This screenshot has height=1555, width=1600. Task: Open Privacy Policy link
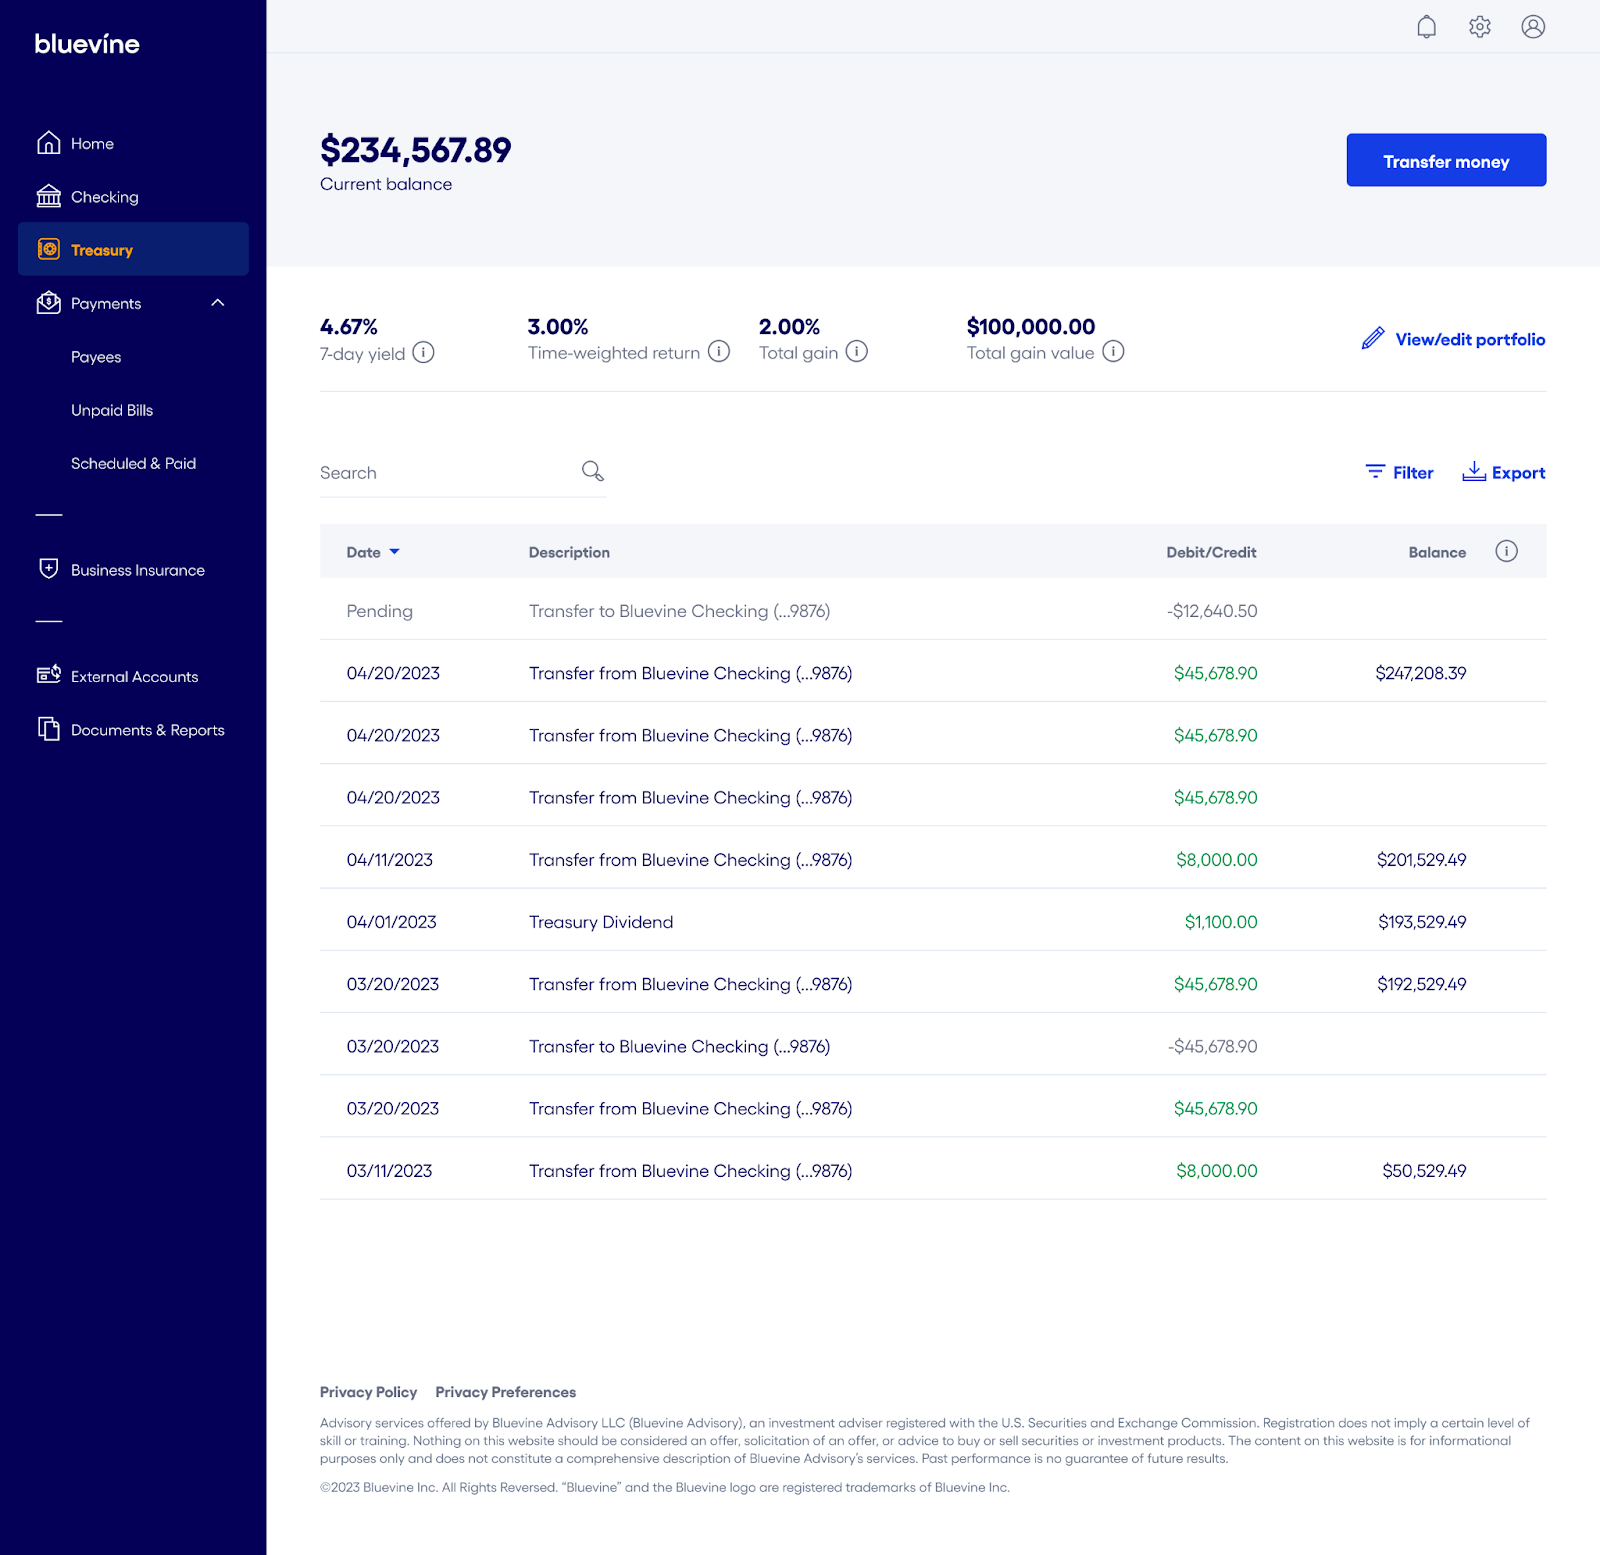pos(368,1392)
